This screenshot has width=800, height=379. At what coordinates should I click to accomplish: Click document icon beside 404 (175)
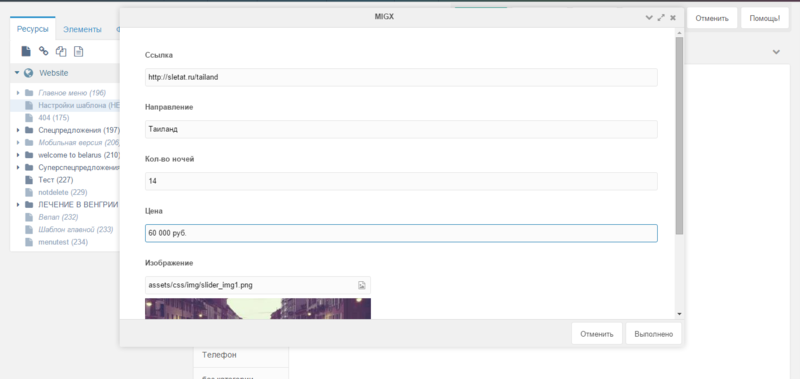29,118
